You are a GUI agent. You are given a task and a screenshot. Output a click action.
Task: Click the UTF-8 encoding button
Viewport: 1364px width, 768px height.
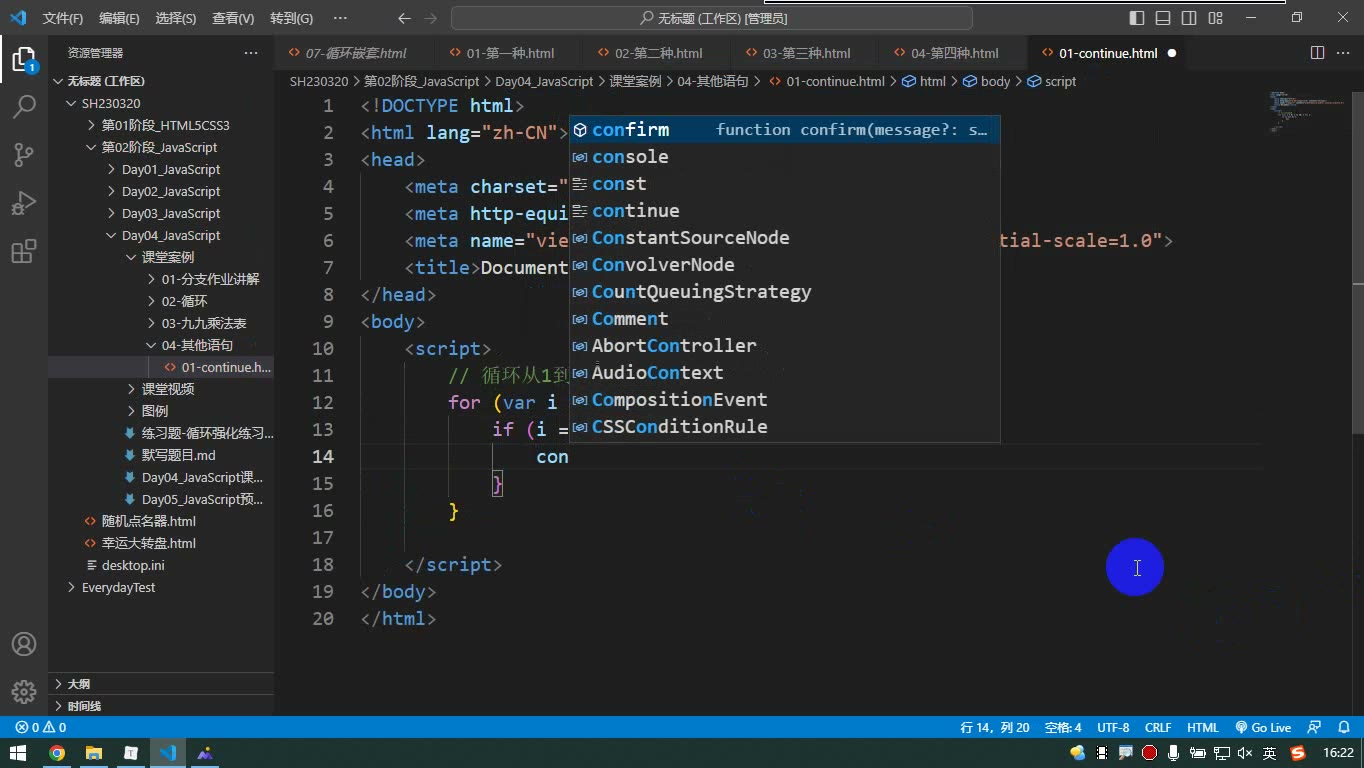[1113, 728]
